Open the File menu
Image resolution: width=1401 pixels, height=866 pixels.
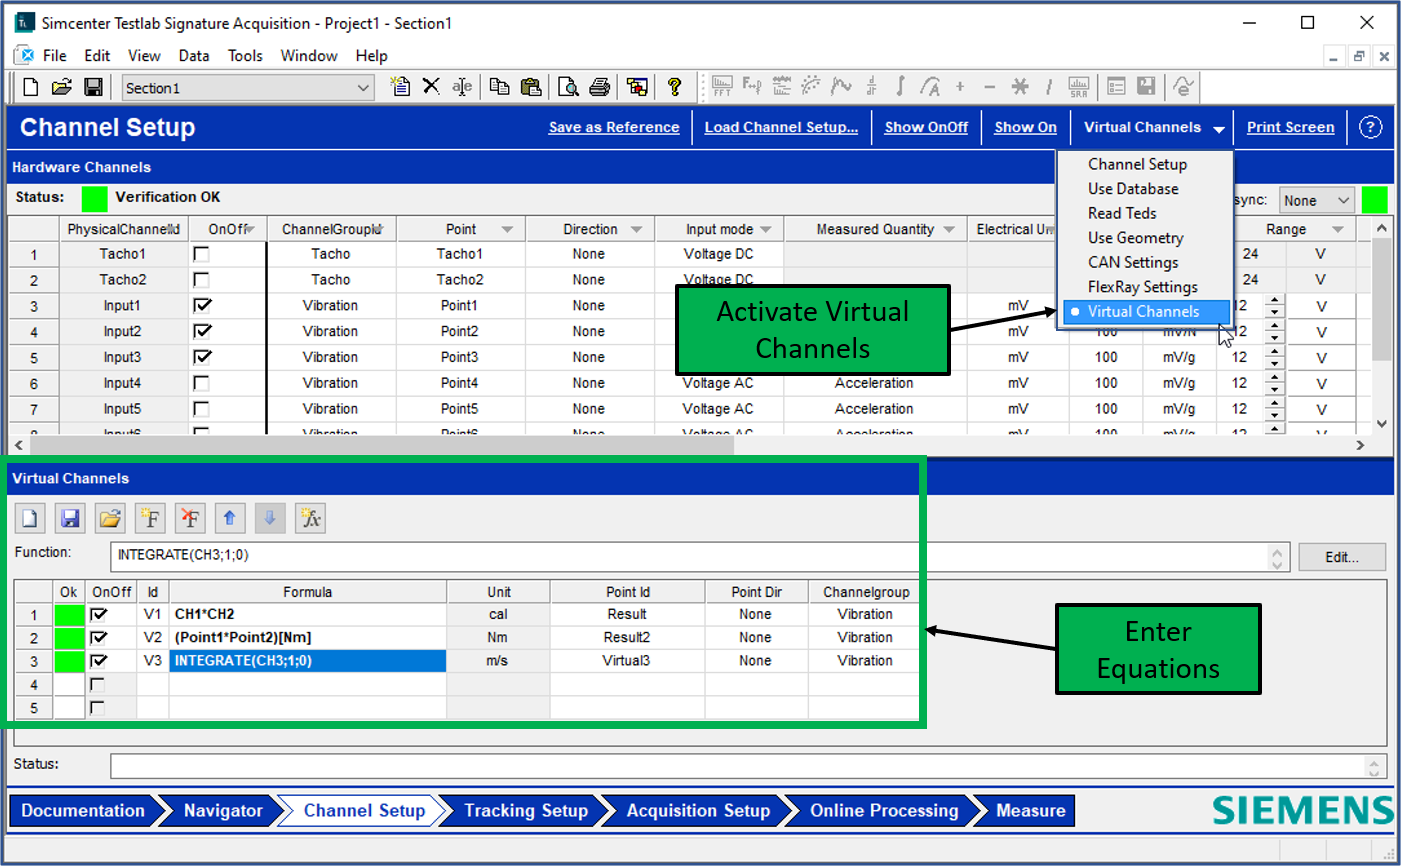(x=55, y=55)
